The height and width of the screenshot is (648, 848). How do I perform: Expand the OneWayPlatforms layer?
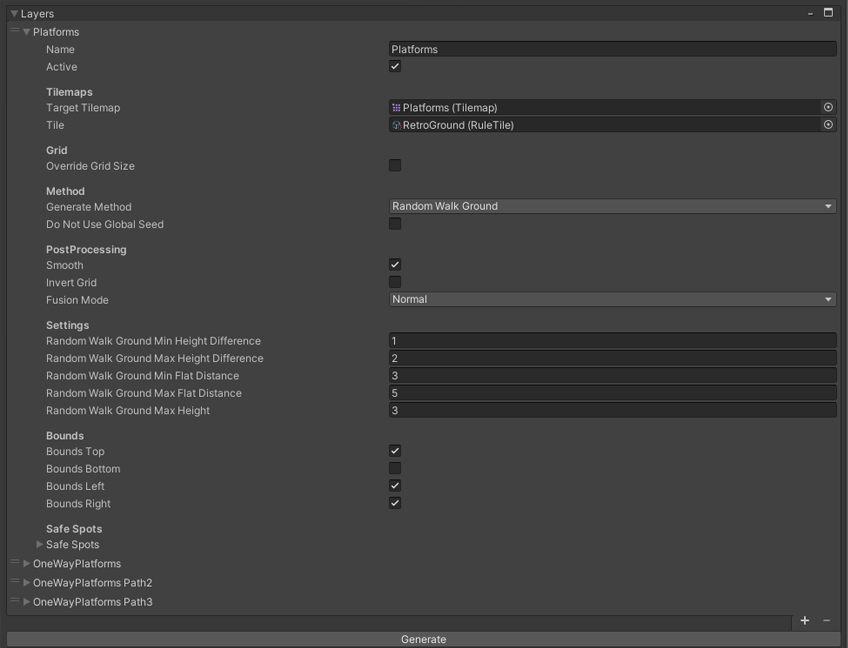coord(27,564)
